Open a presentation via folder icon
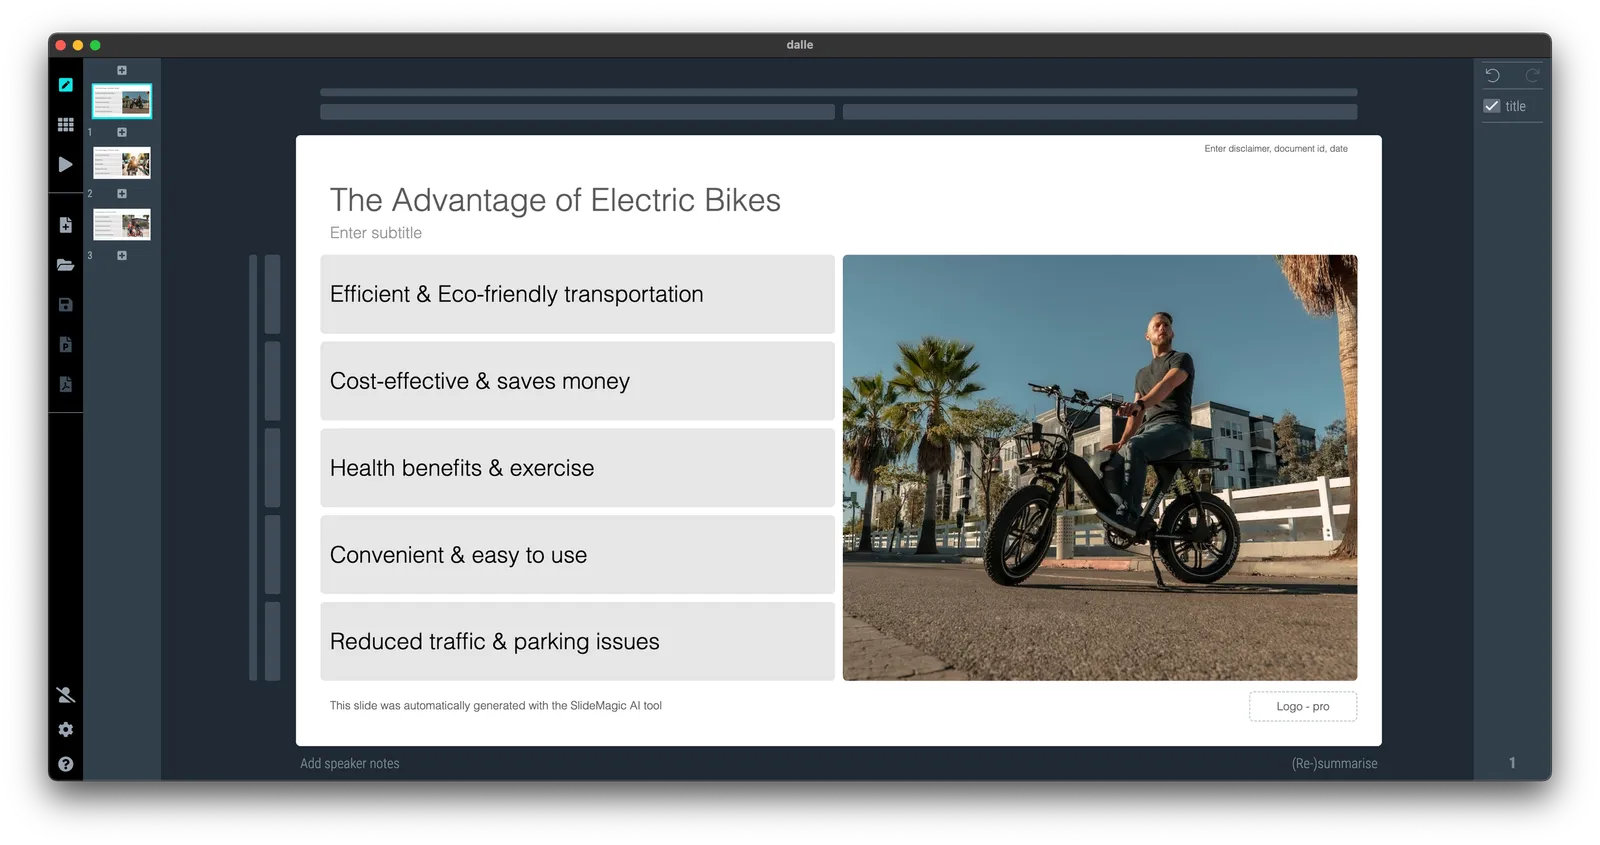The image size is (1600, 845). click(66, 265)
